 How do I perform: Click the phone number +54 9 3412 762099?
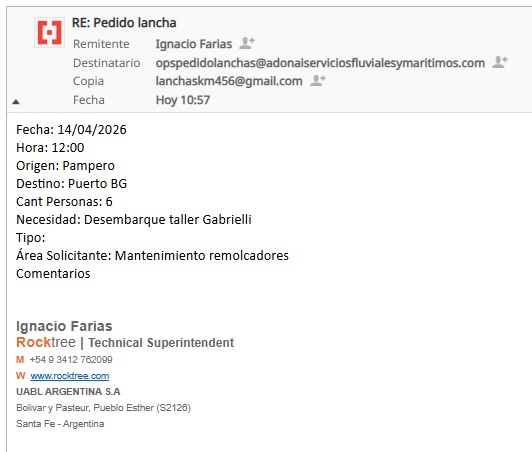[x=71, y=360]
